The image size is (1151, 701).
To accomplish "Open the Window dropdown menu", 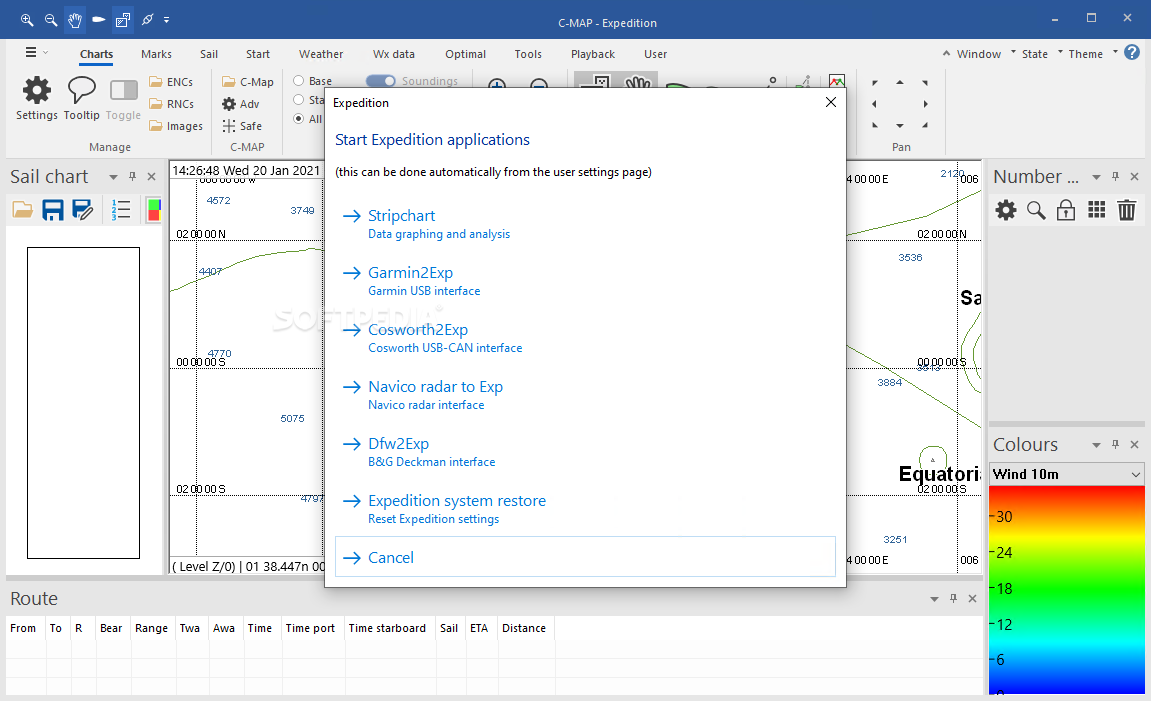I will click(x=978, y=54).
